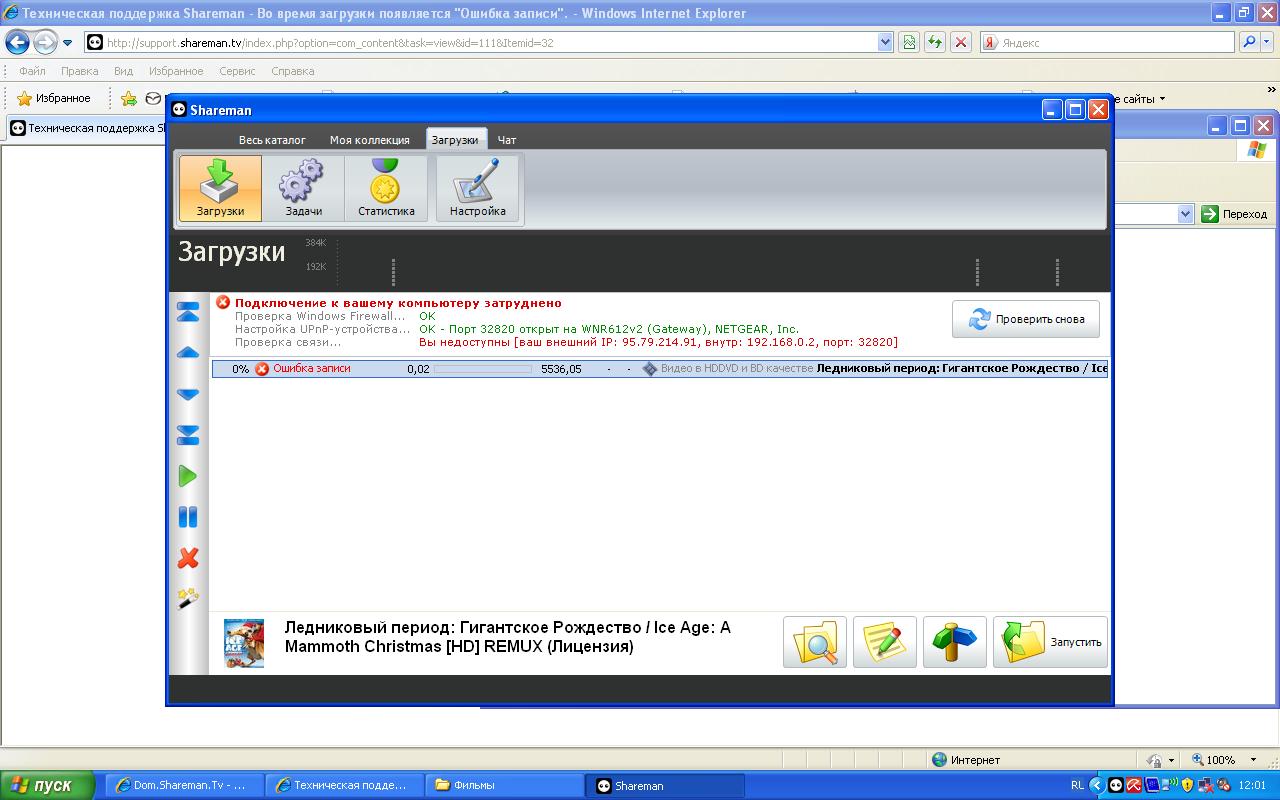
Task: Click Проверить снова button
Action: 1025,320
